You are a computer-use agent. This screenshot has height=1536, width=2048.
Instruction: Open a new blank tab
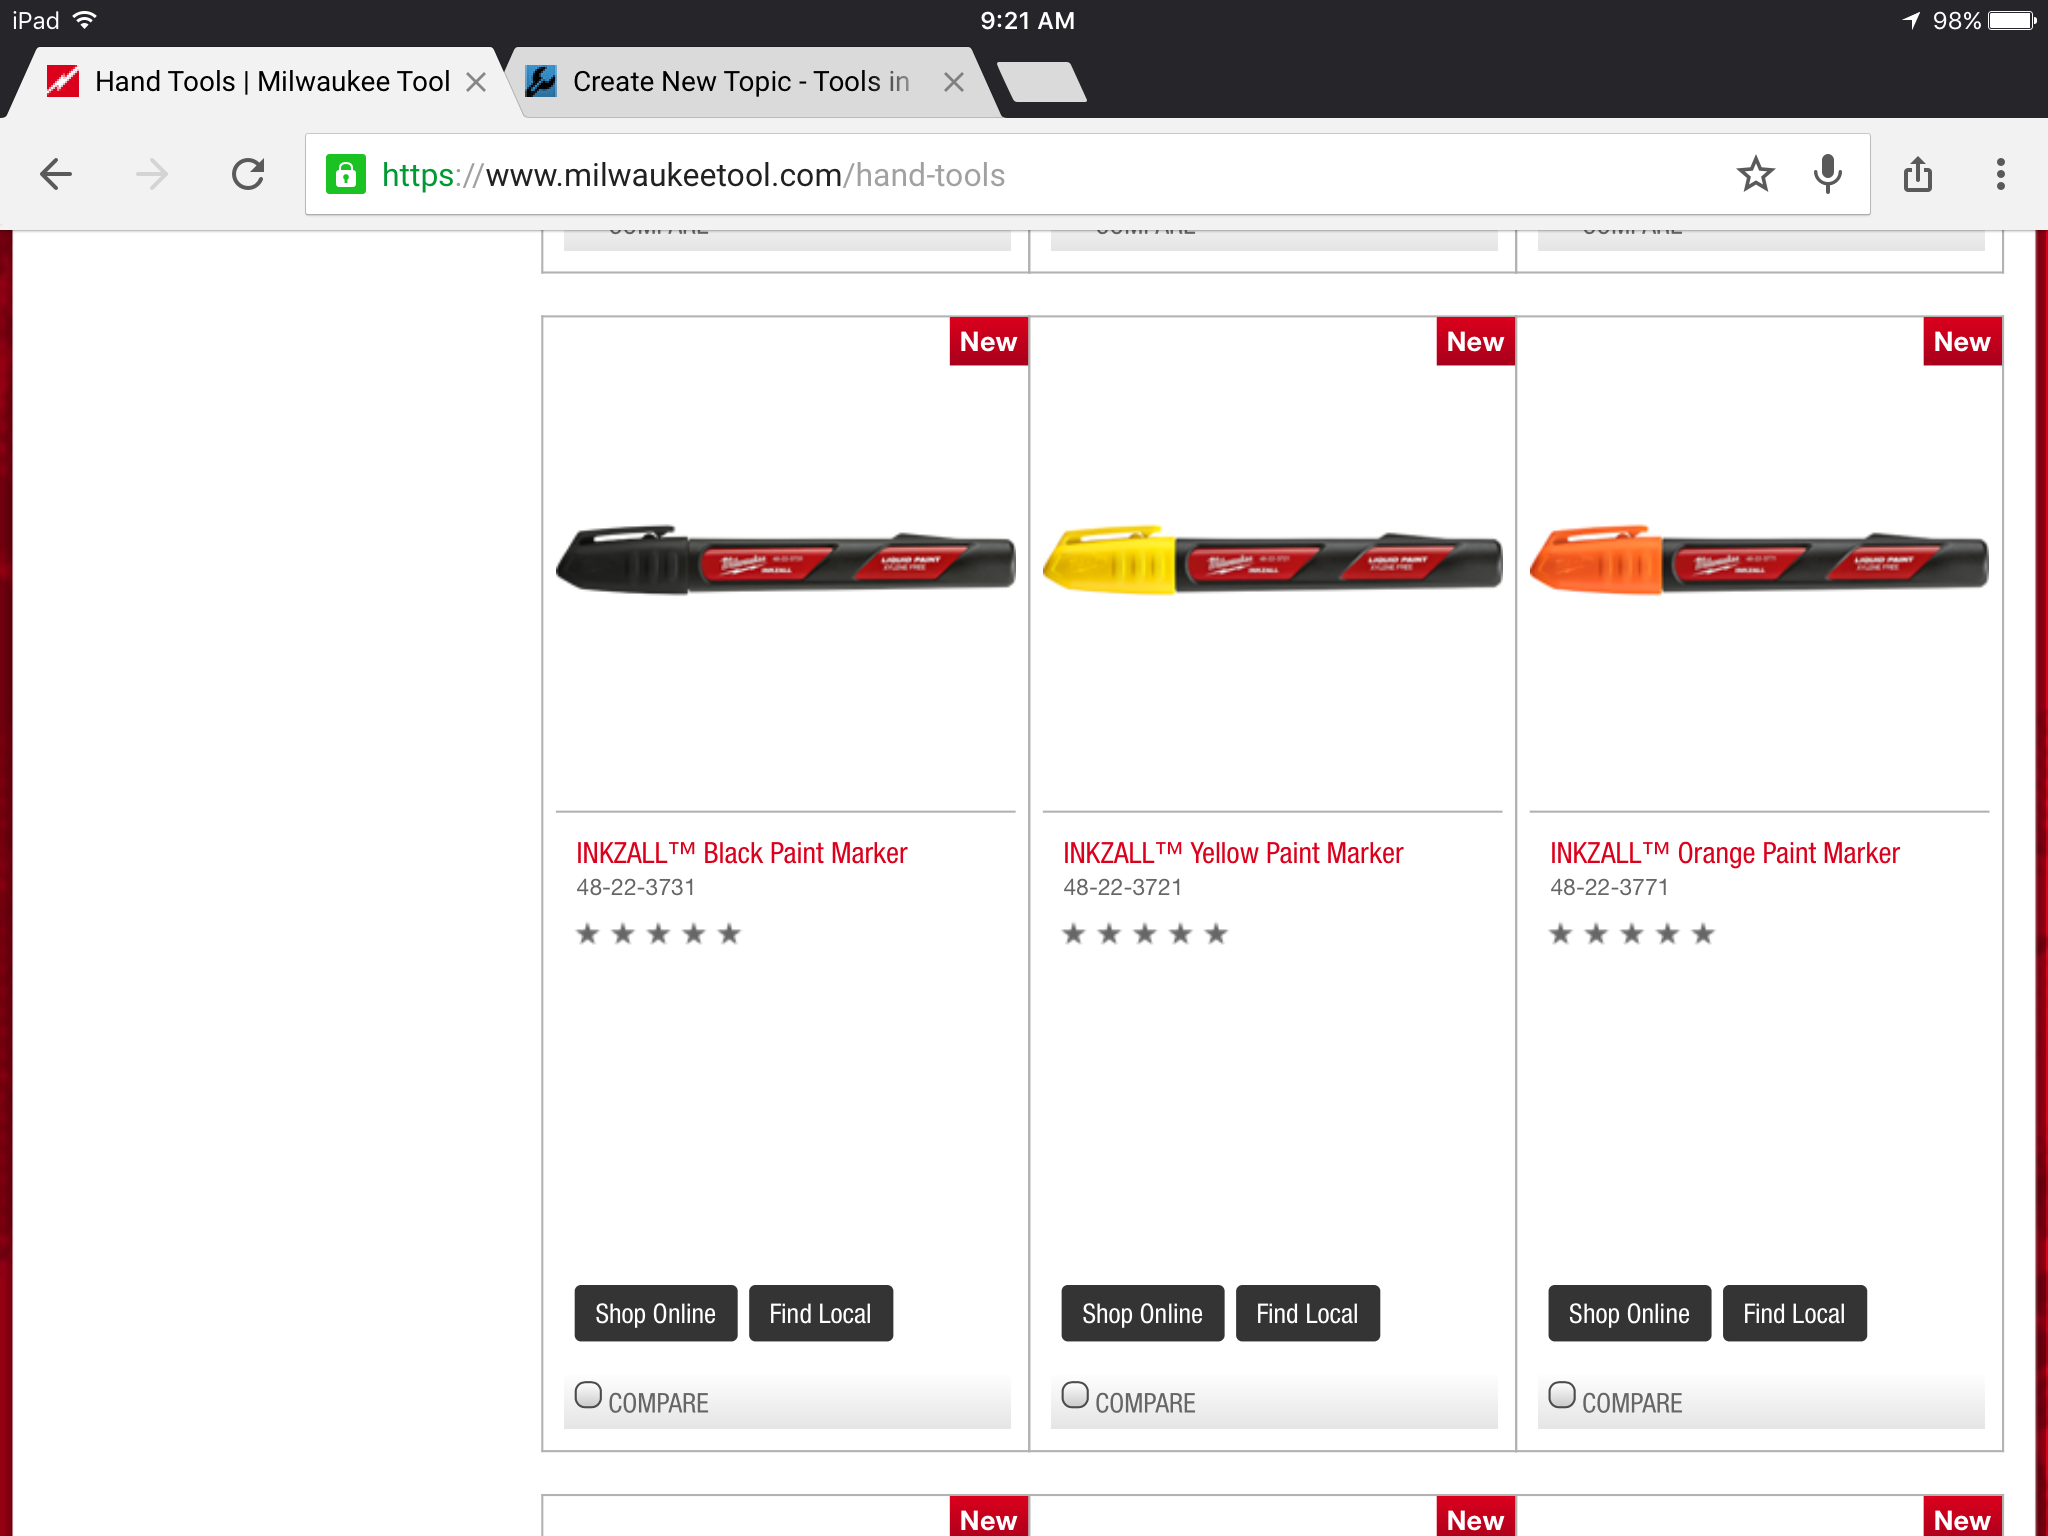[x=1042, y=82]
